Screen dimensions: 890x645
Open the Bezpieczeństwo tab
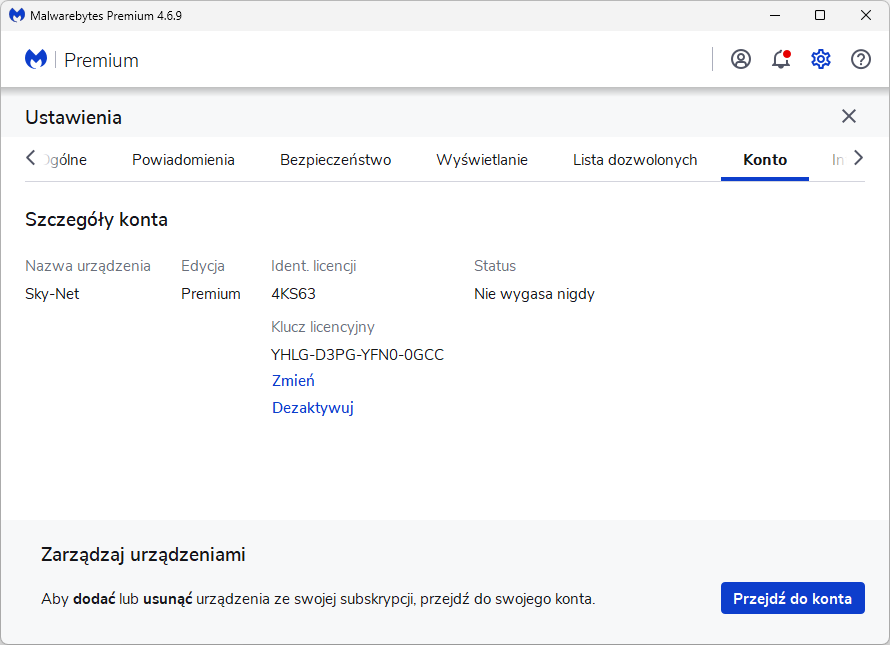tap(335, 160)
